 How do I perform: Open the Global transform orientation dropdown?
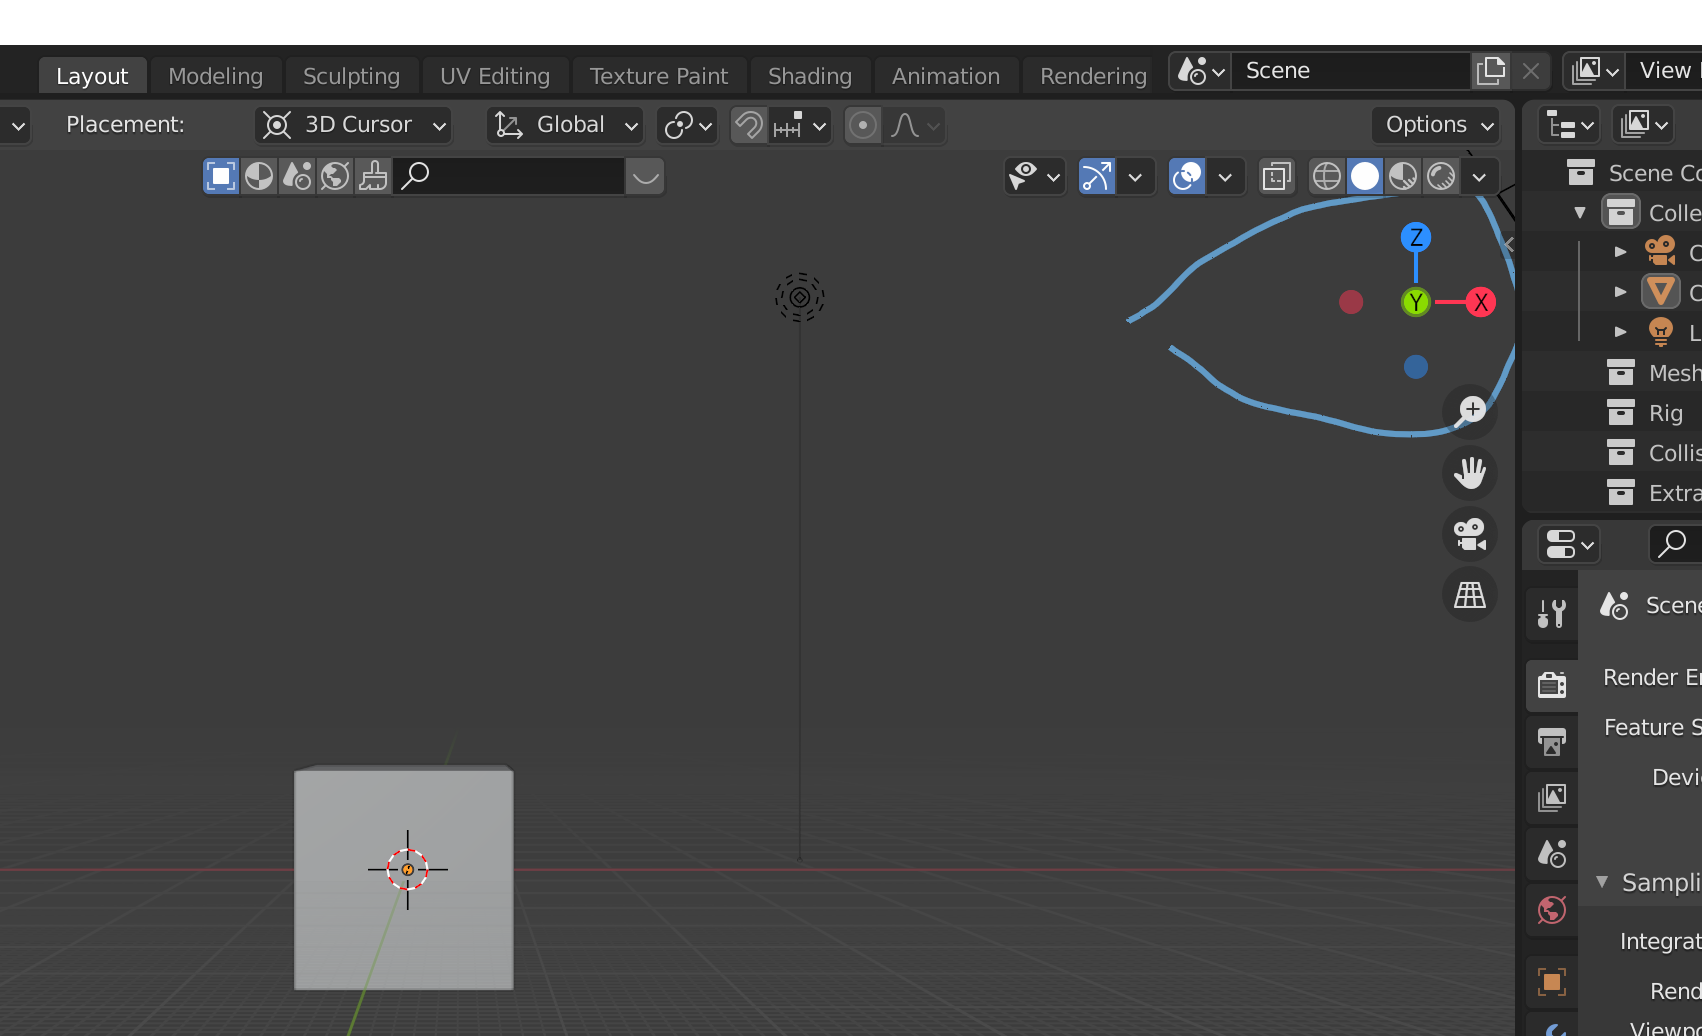tap(565, 125)
